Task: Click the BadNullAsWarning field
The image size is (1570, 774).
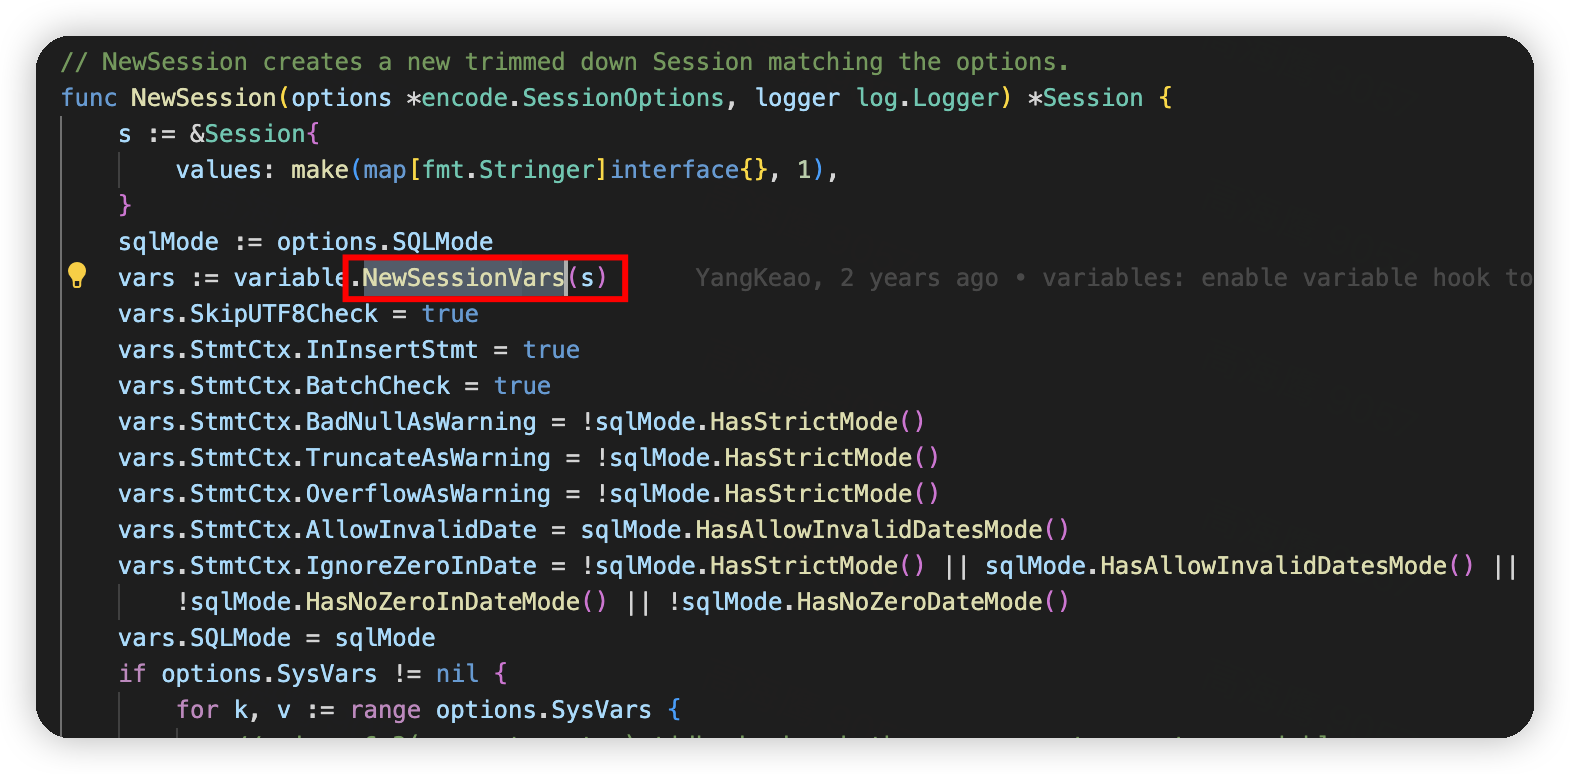Action: coord(421,422)
